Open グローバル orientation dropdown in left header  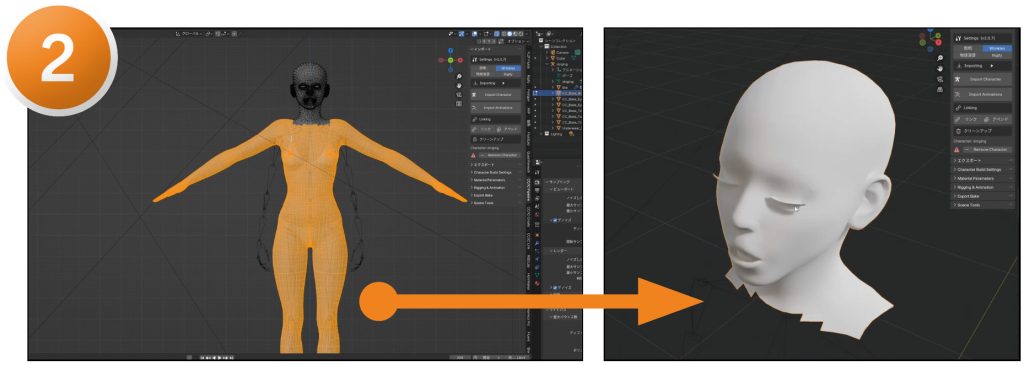click(189, 33)
